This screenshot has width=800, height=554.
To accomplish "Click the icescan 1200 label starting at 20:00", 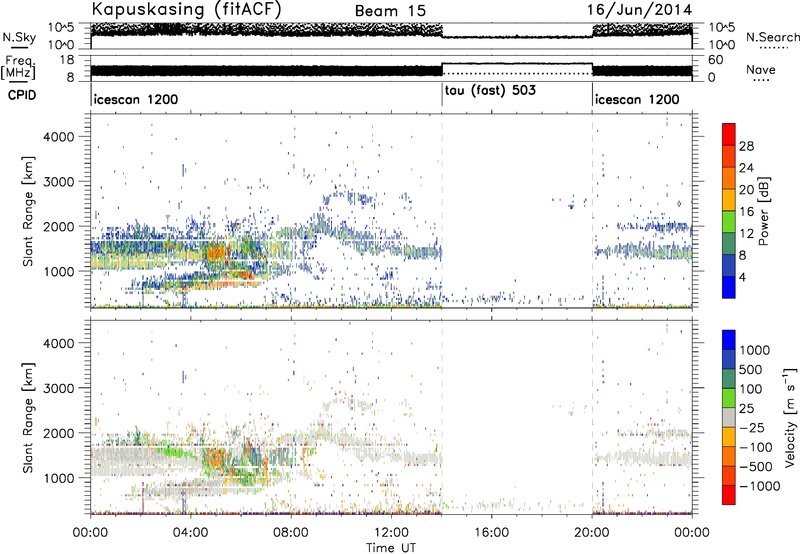I will coord(637,99).
